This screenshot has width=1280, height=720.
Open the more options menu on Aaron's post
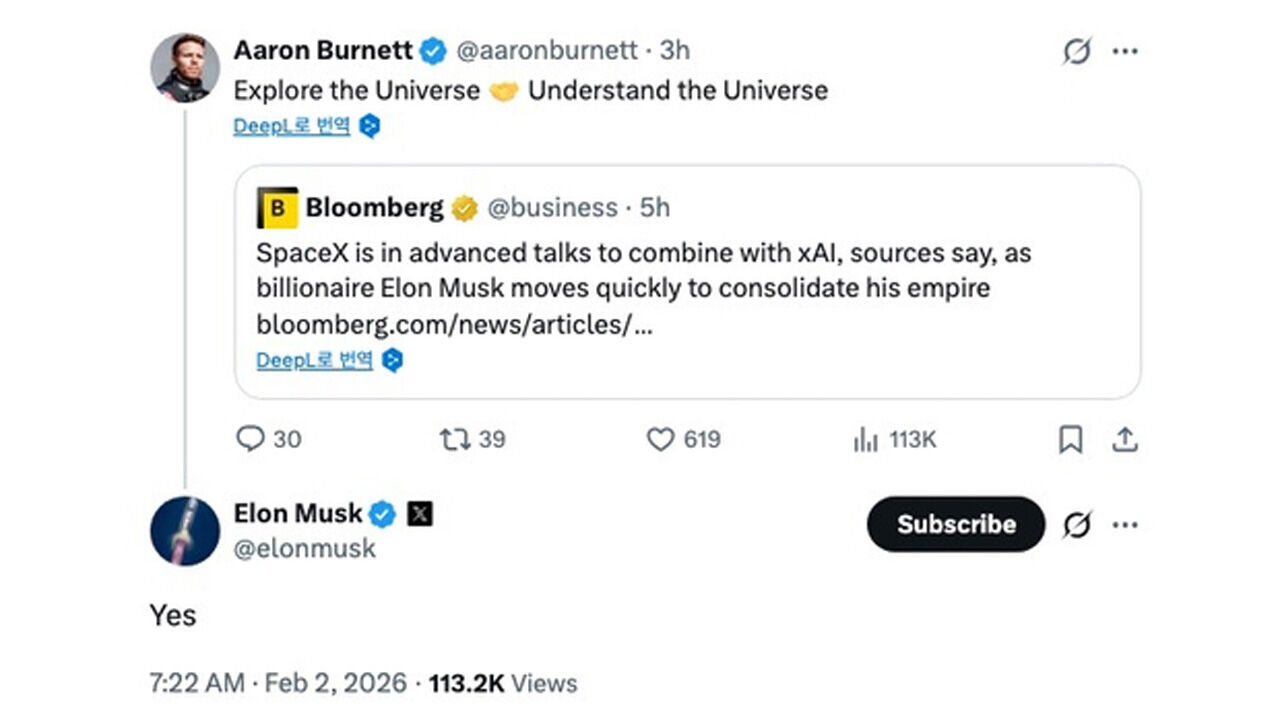coord(1125,51)
